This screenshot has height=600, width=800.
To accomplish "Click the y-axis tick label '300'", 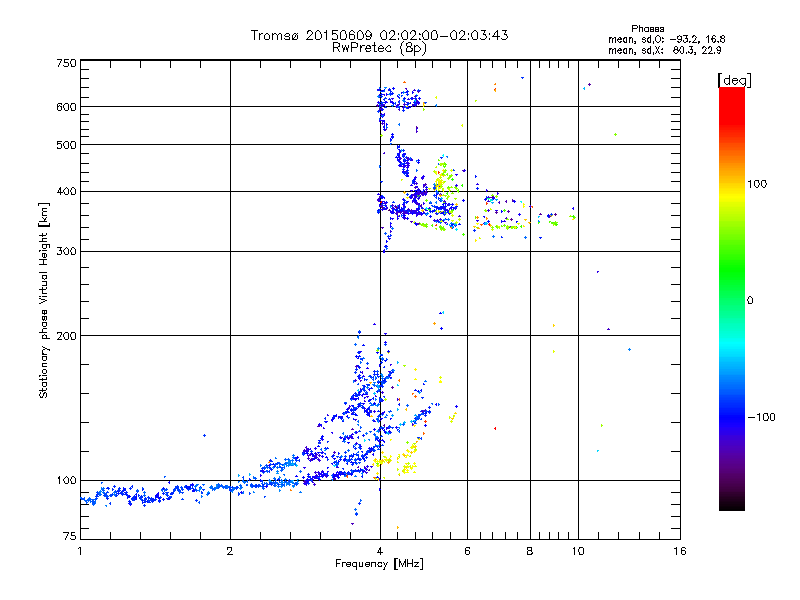I will click(x=66, y=251).
